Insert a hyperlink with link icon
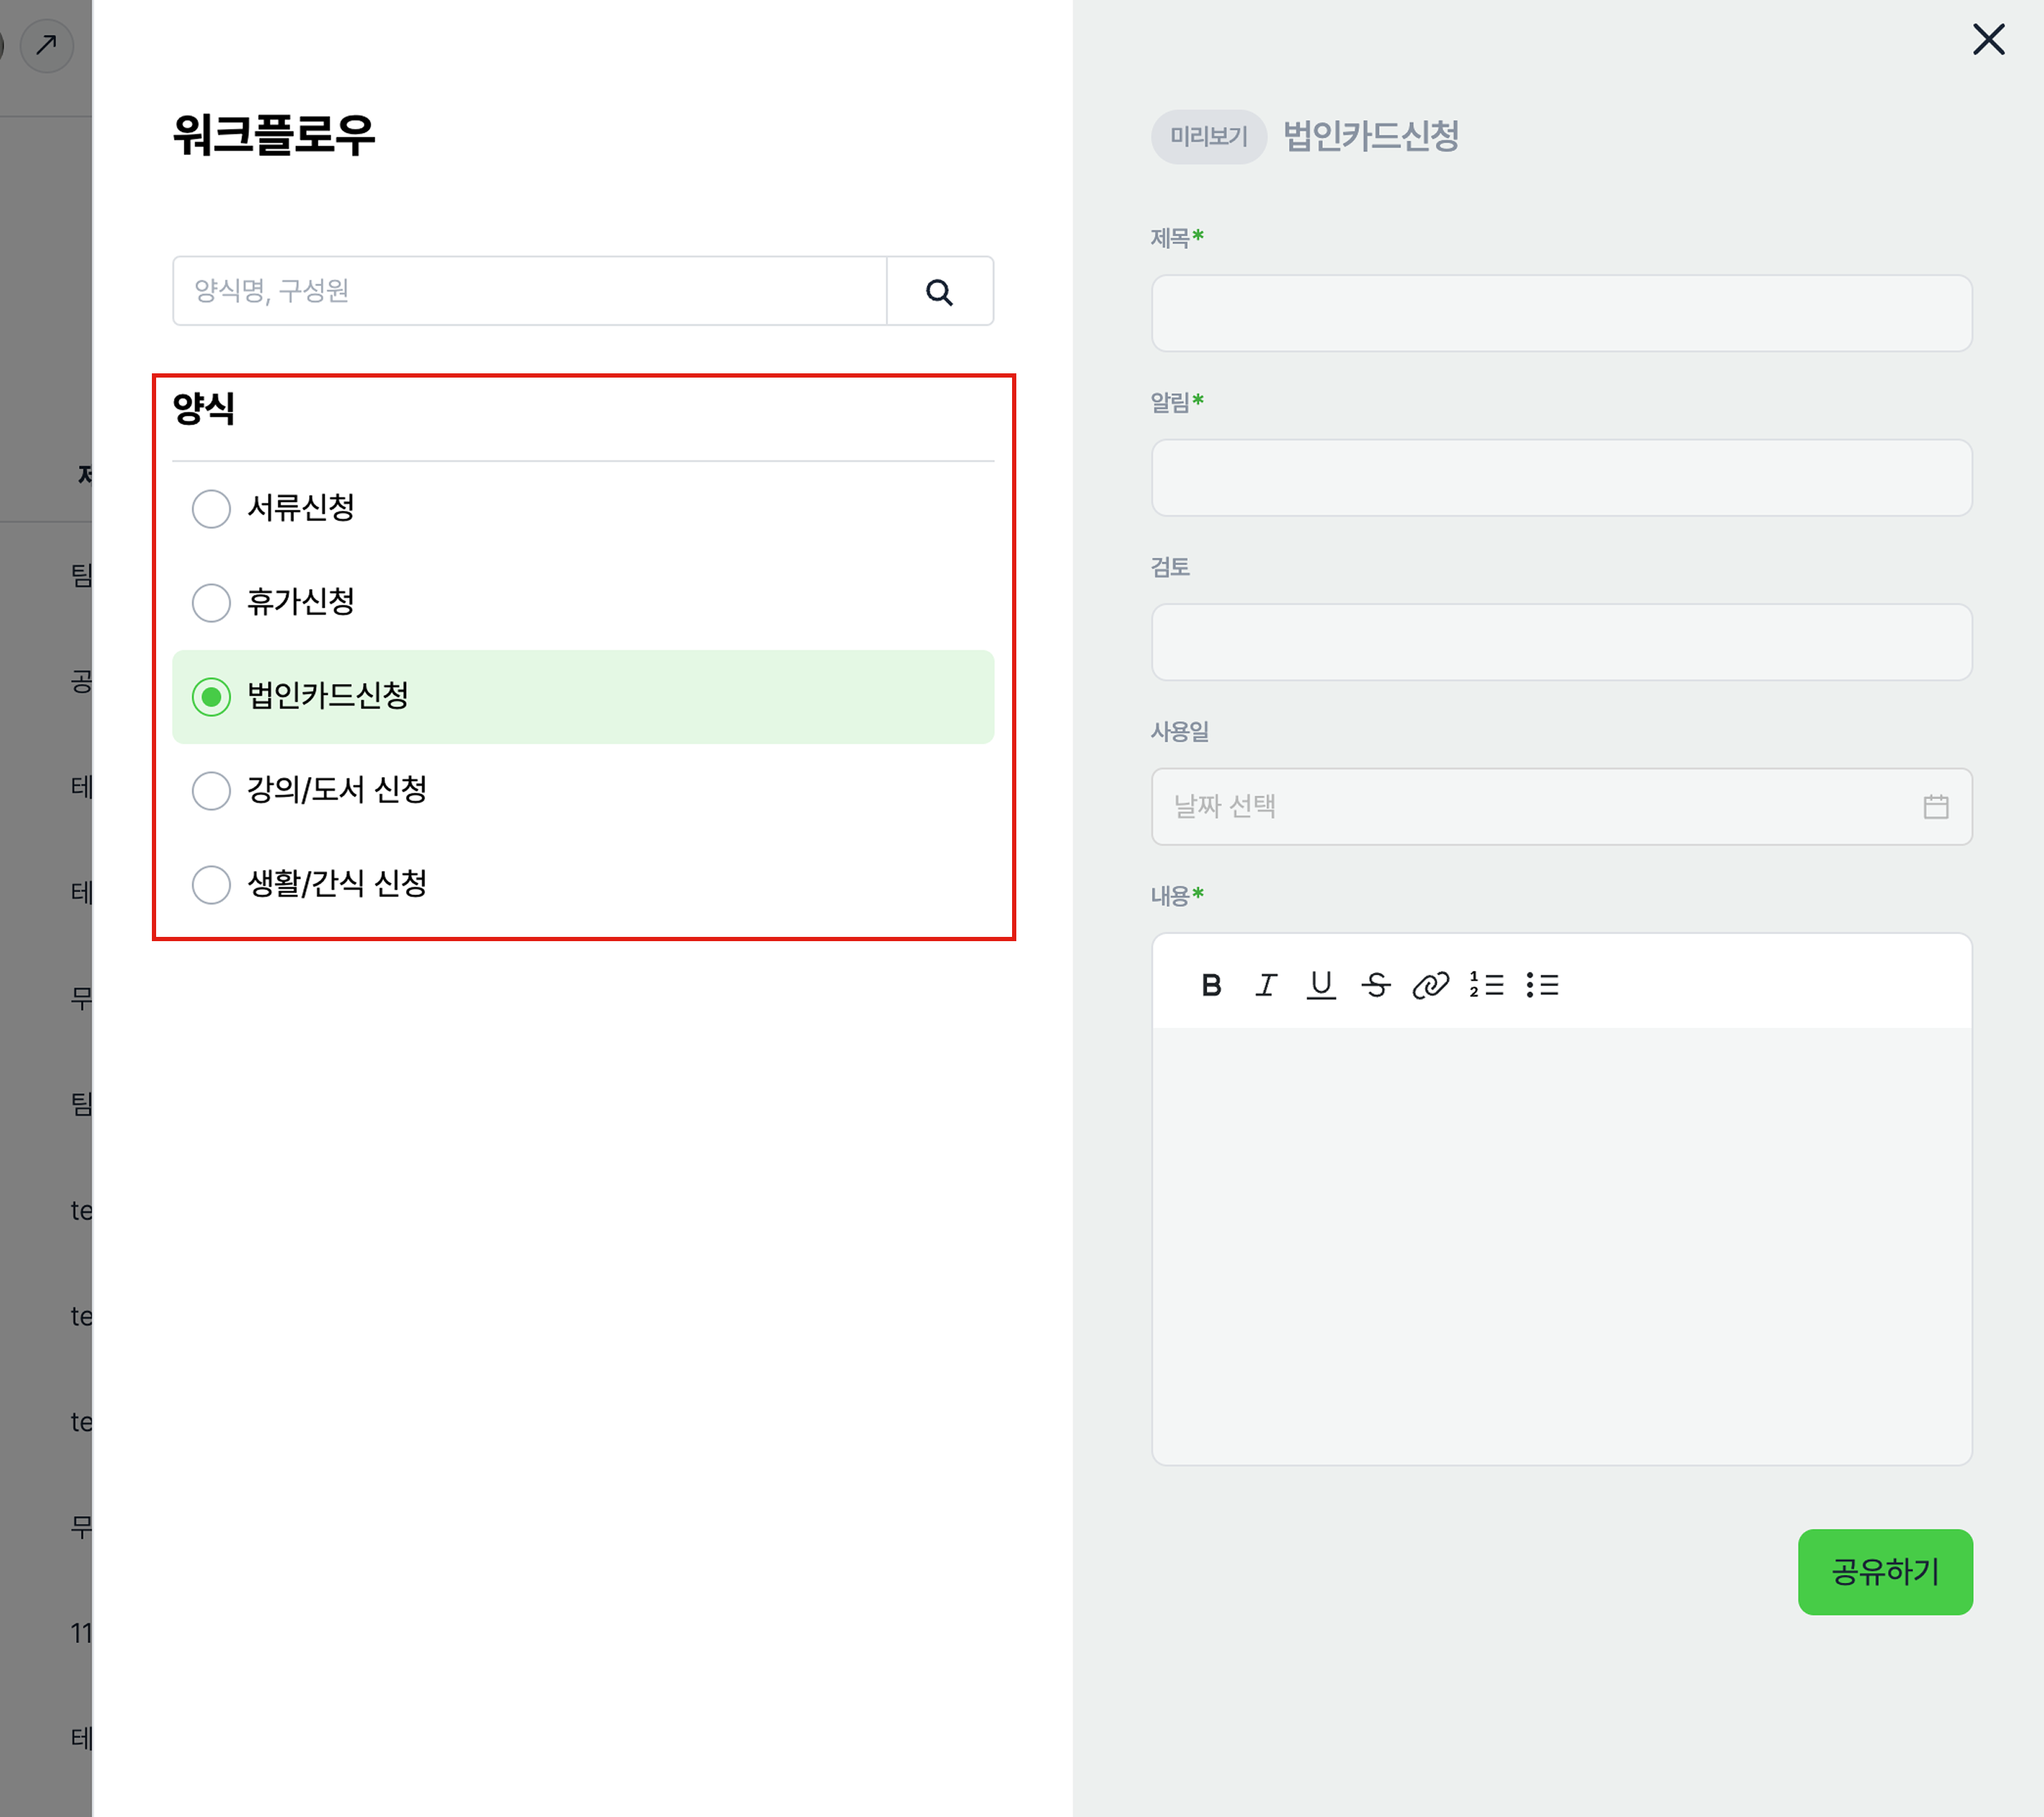Screen dimensions: 2044x1817 pyautogui.click(x=1430, y=985)
